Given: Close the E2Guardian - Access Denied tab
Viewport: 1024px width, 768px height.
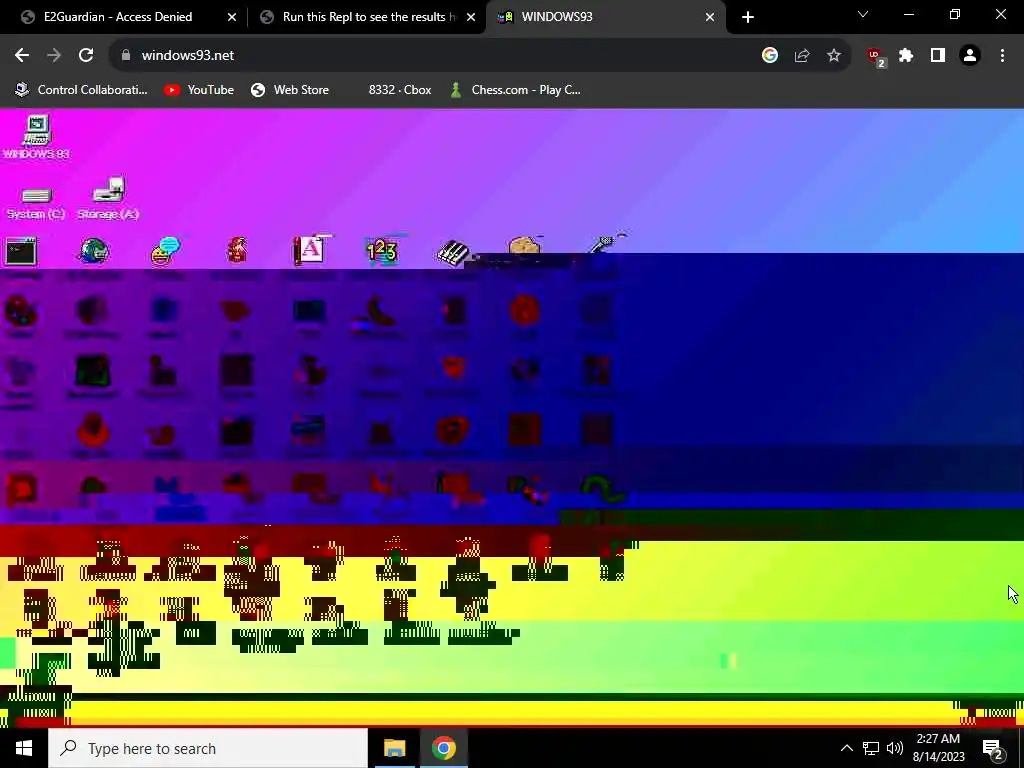Looking at the screenshot, I should point(232,17).
